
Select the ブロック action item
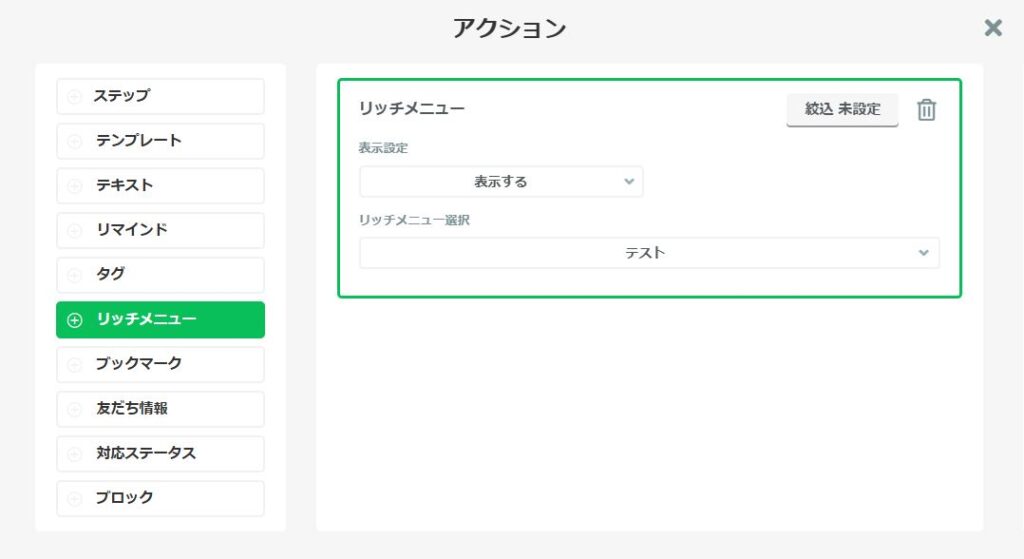click(x=160, y=498)
